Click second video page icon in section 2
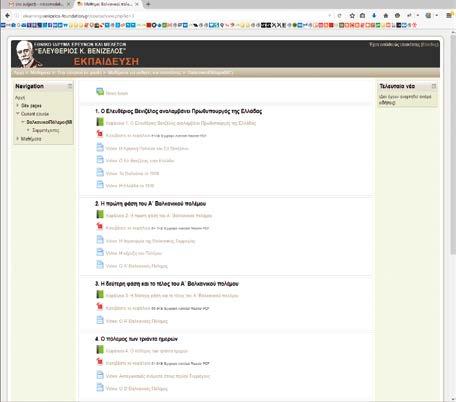Screen dimensions: 456x402 (x=100, y=252)
